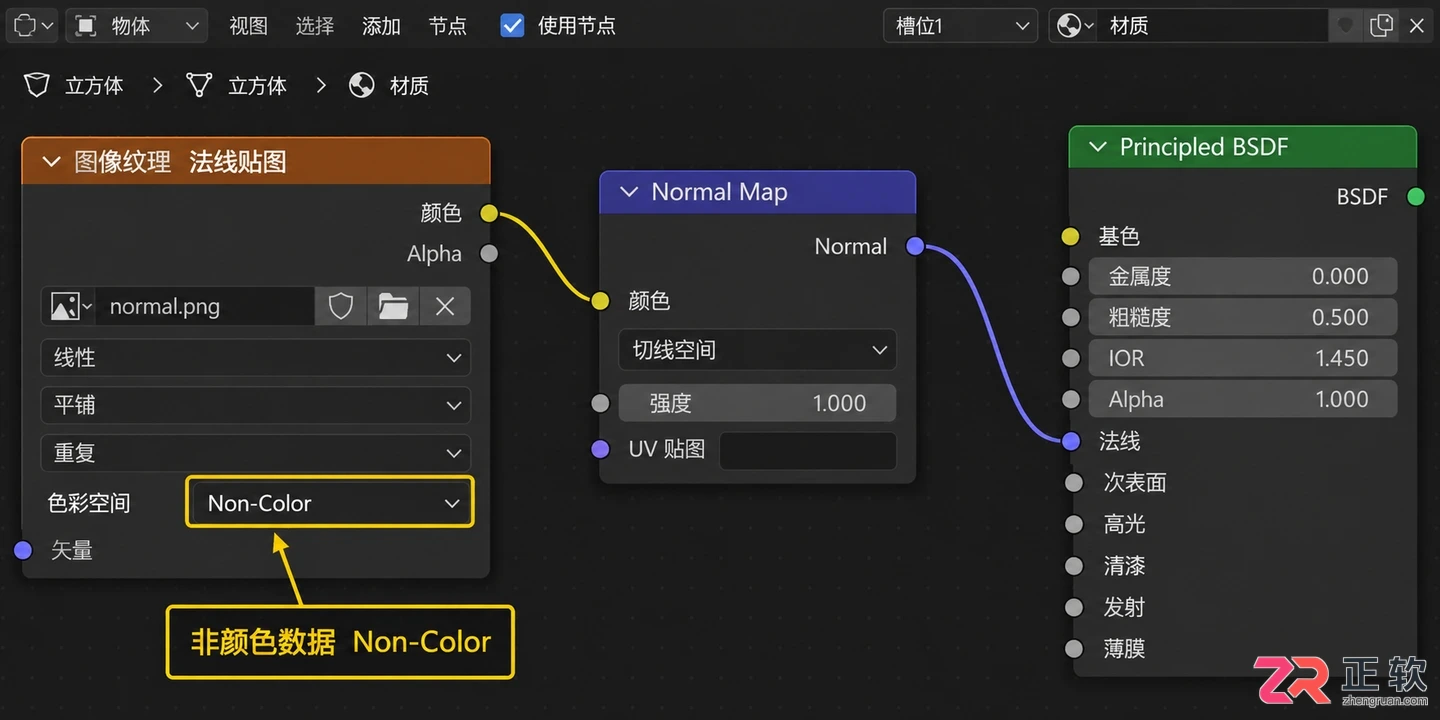Image resolution: width=1440 pixels, height=720 pixels.
Task: Click the 金属度 0.000 slider
Action: click(x=1243, y=276)
